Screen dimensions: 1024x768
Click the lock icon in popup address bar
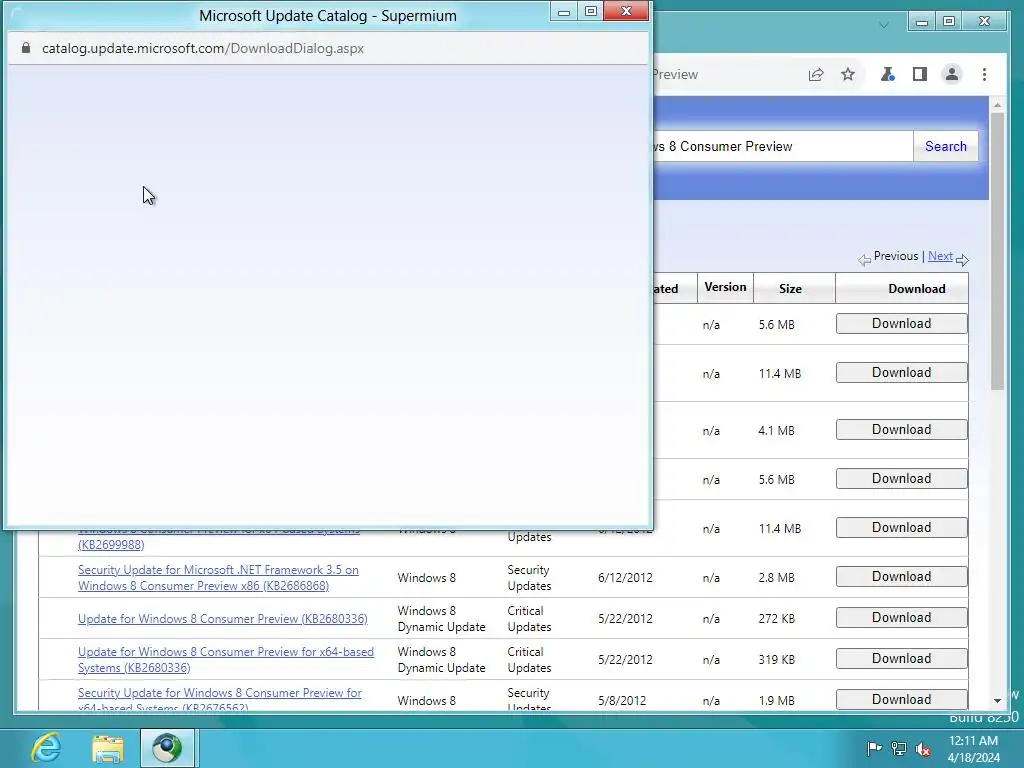tap(26, 48)
